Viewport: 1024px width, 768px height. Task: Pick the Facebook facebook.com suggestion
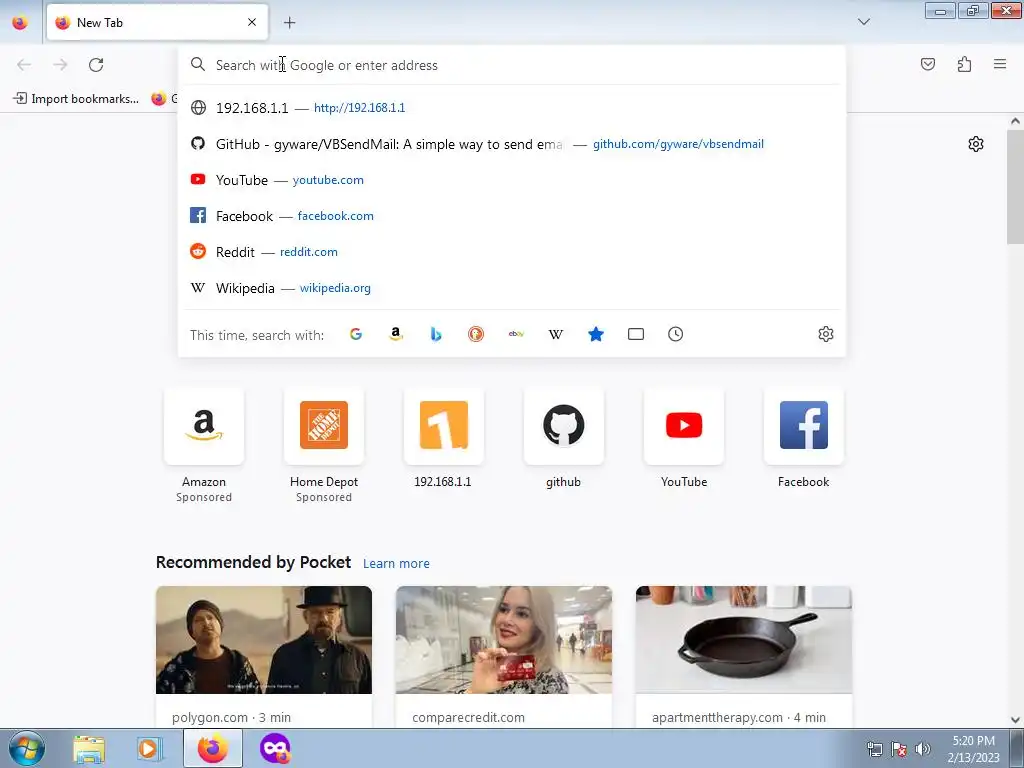click(x=511, y=216)
